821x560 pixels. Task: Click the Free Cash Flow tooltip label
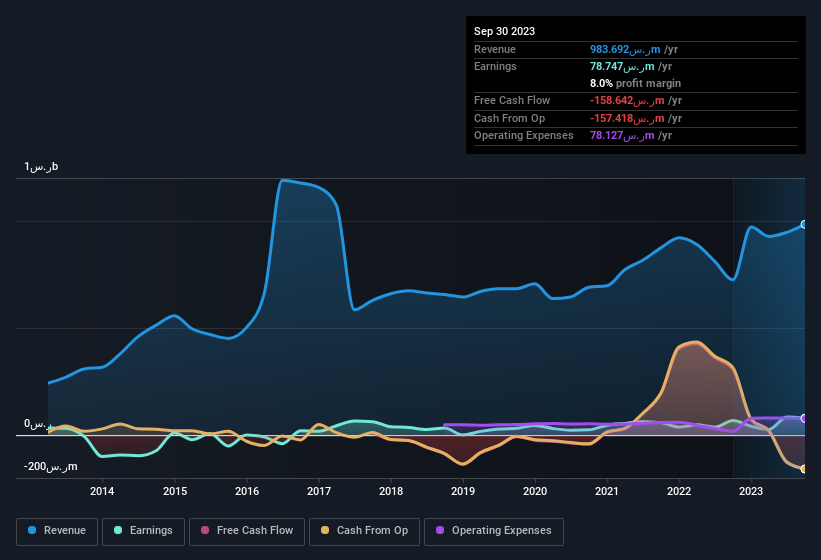pos(512,100)
